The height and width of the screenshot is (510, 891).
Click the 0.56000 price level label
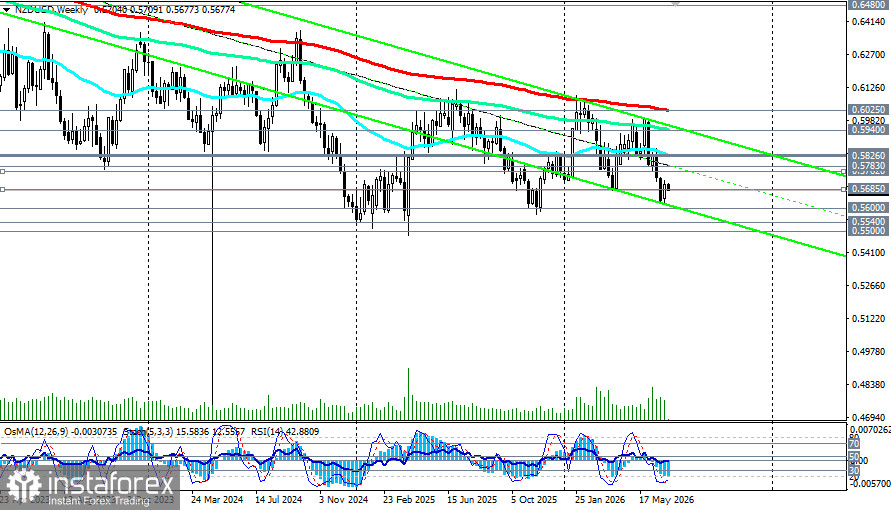pyautogui.click(x=869, y=208)
